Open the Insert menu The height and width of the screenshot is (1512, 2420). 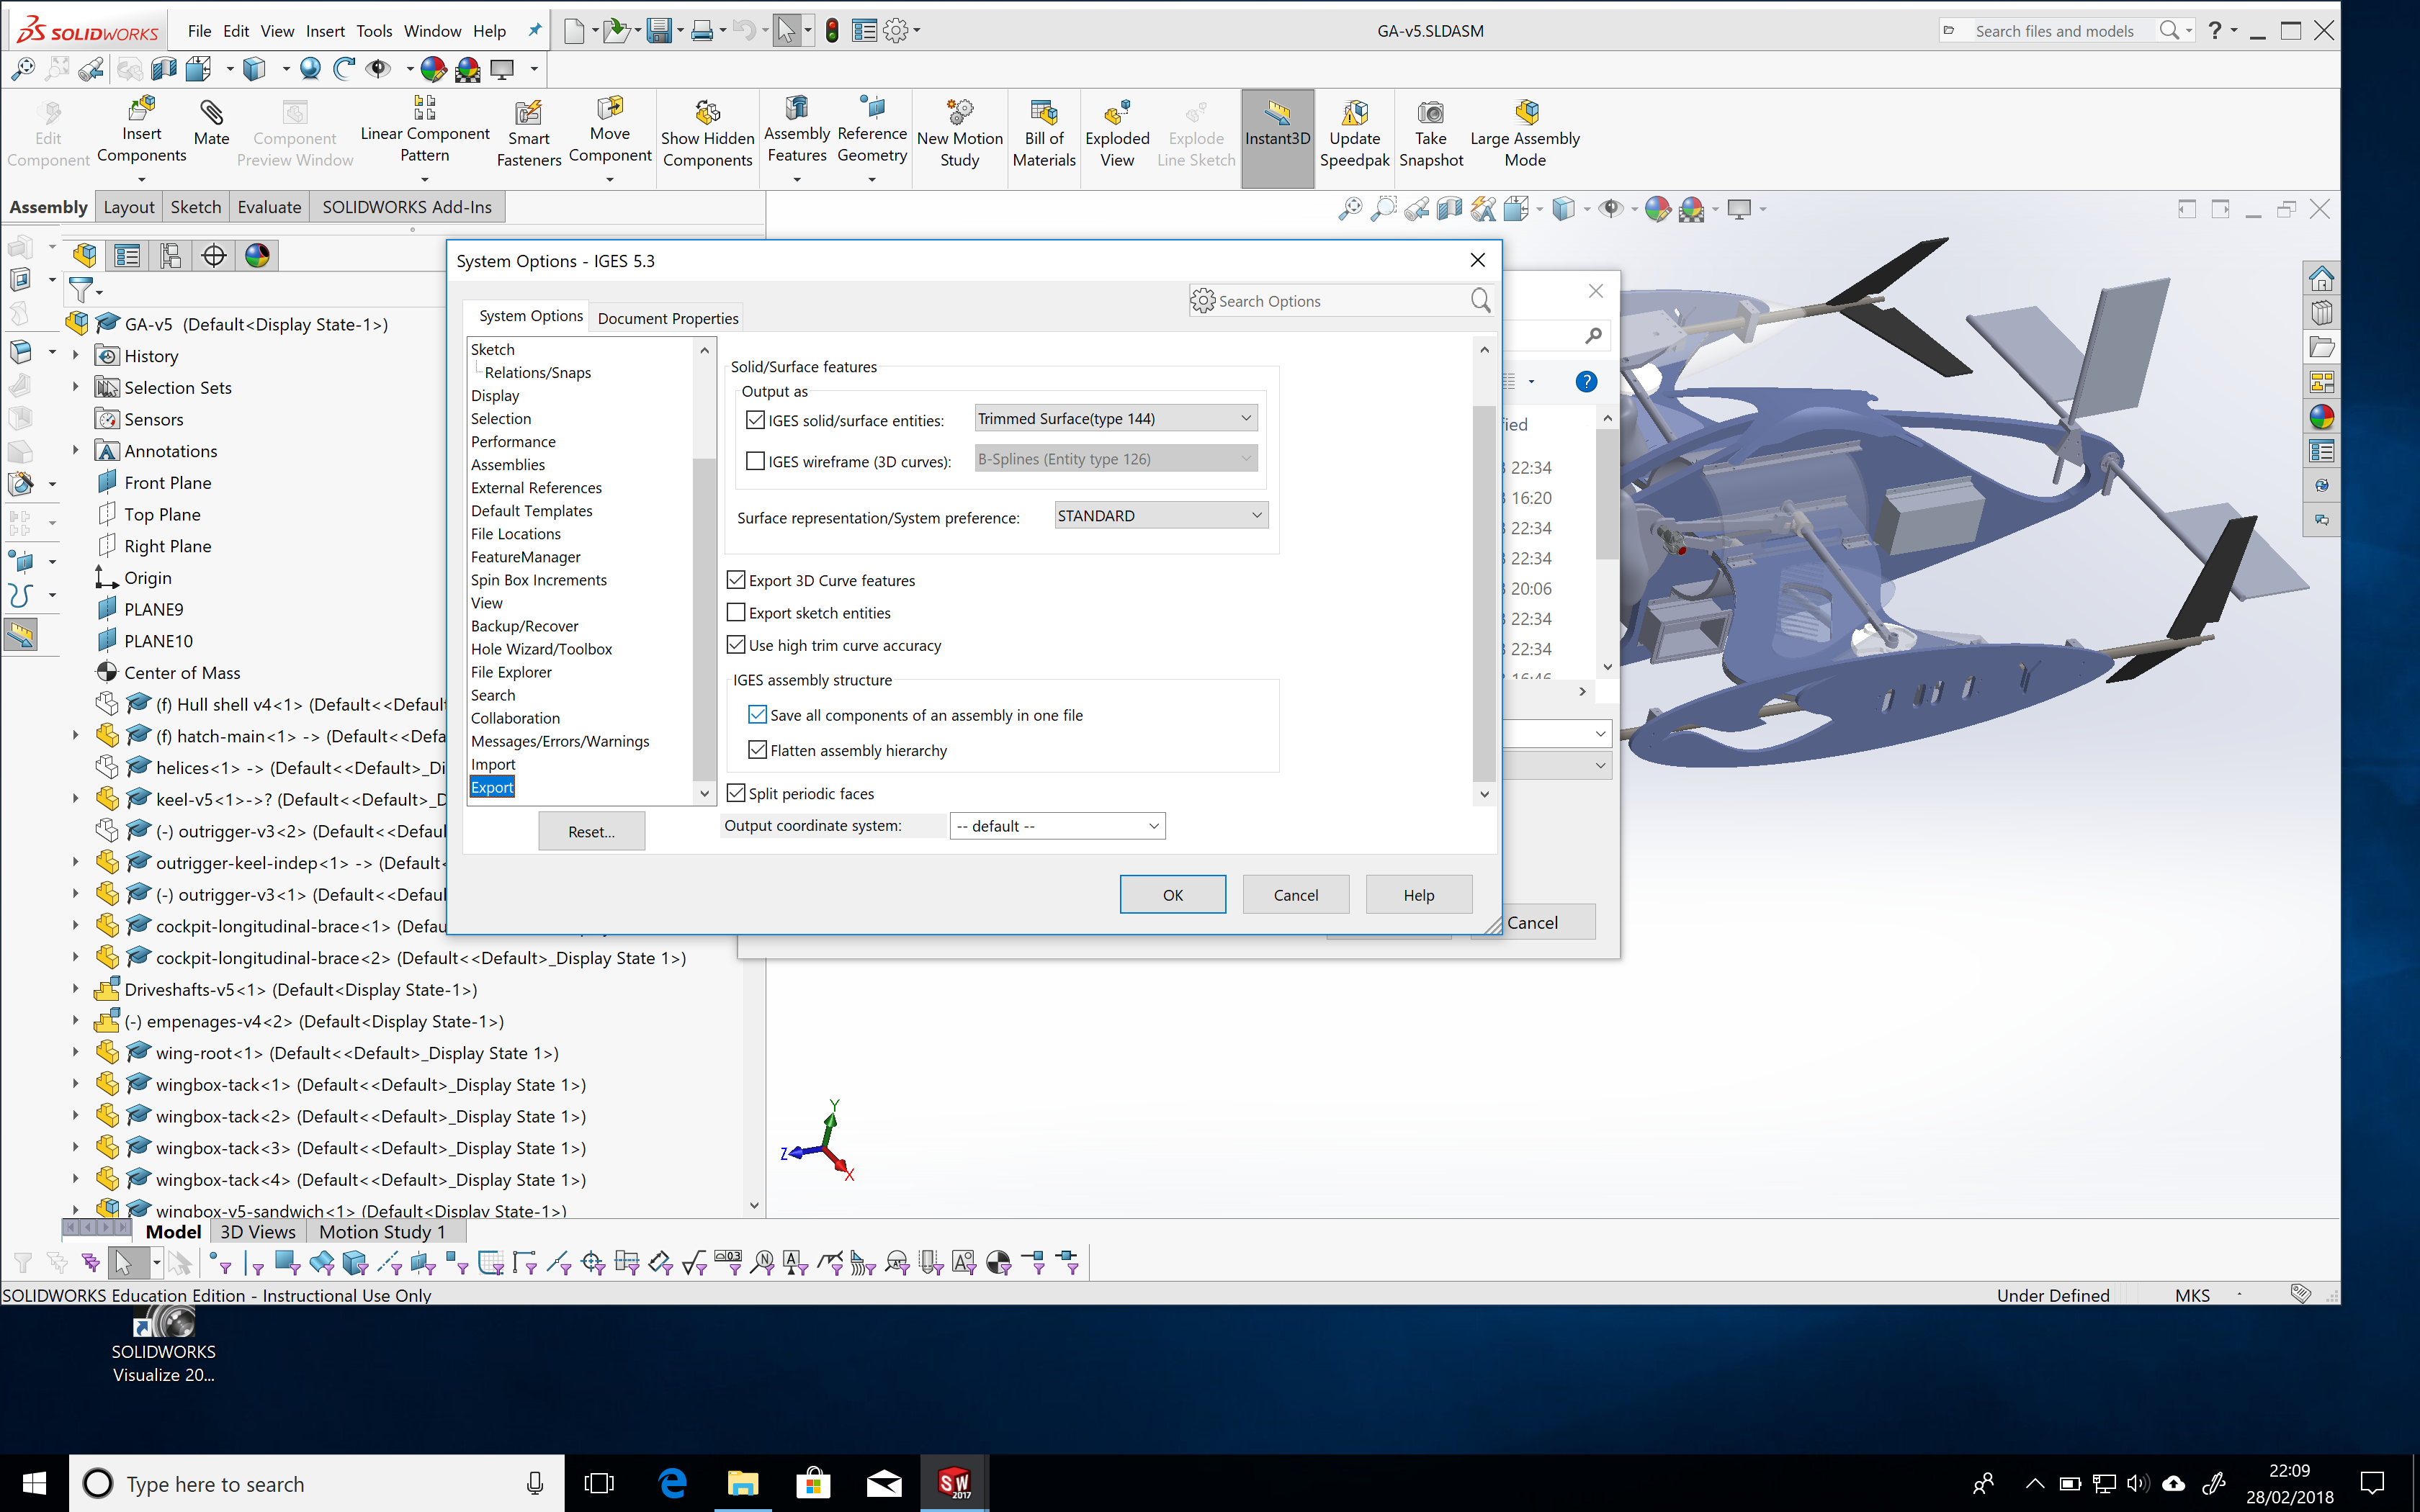325,31
